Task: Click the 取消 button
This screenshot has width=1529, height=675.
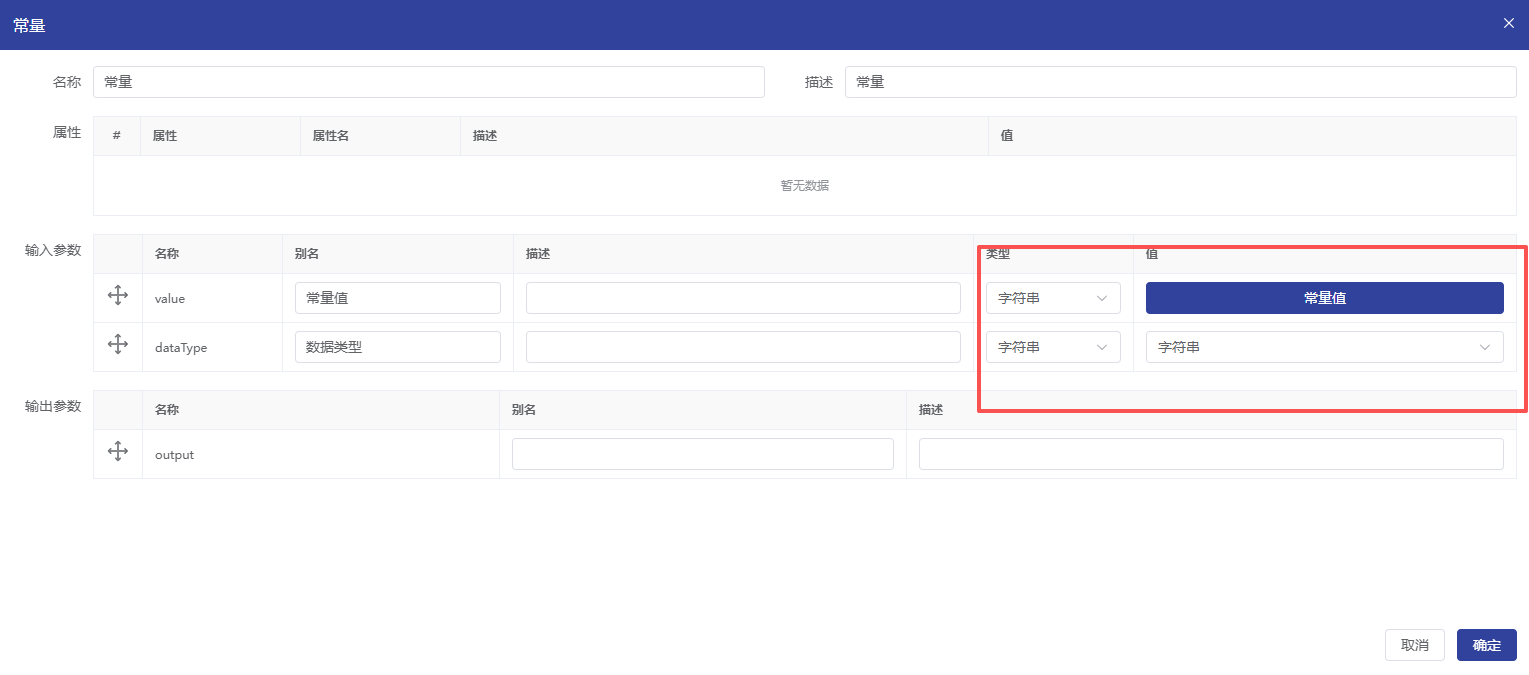Action: click(1414, 645)
